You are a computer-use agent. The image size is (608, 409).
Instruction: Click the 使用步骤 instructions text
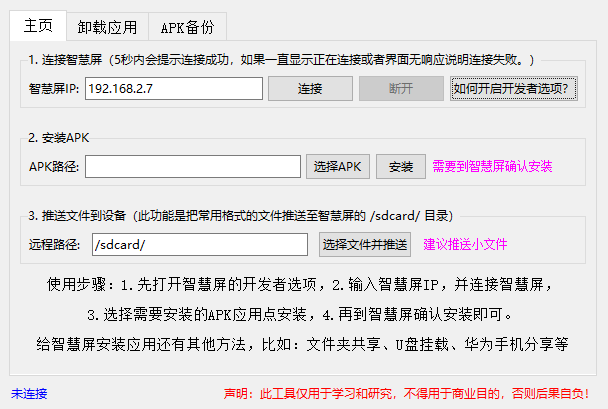pos(299,283)
